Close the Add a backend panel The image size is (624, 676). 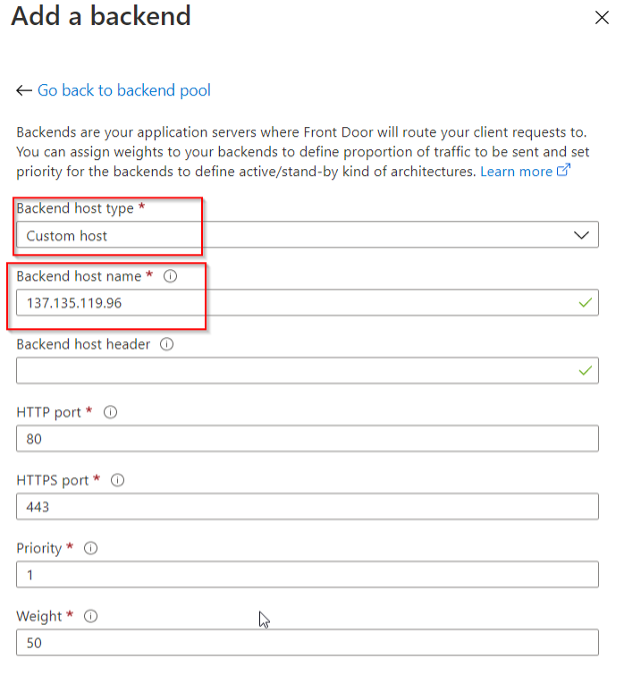[x=602, y=18]
